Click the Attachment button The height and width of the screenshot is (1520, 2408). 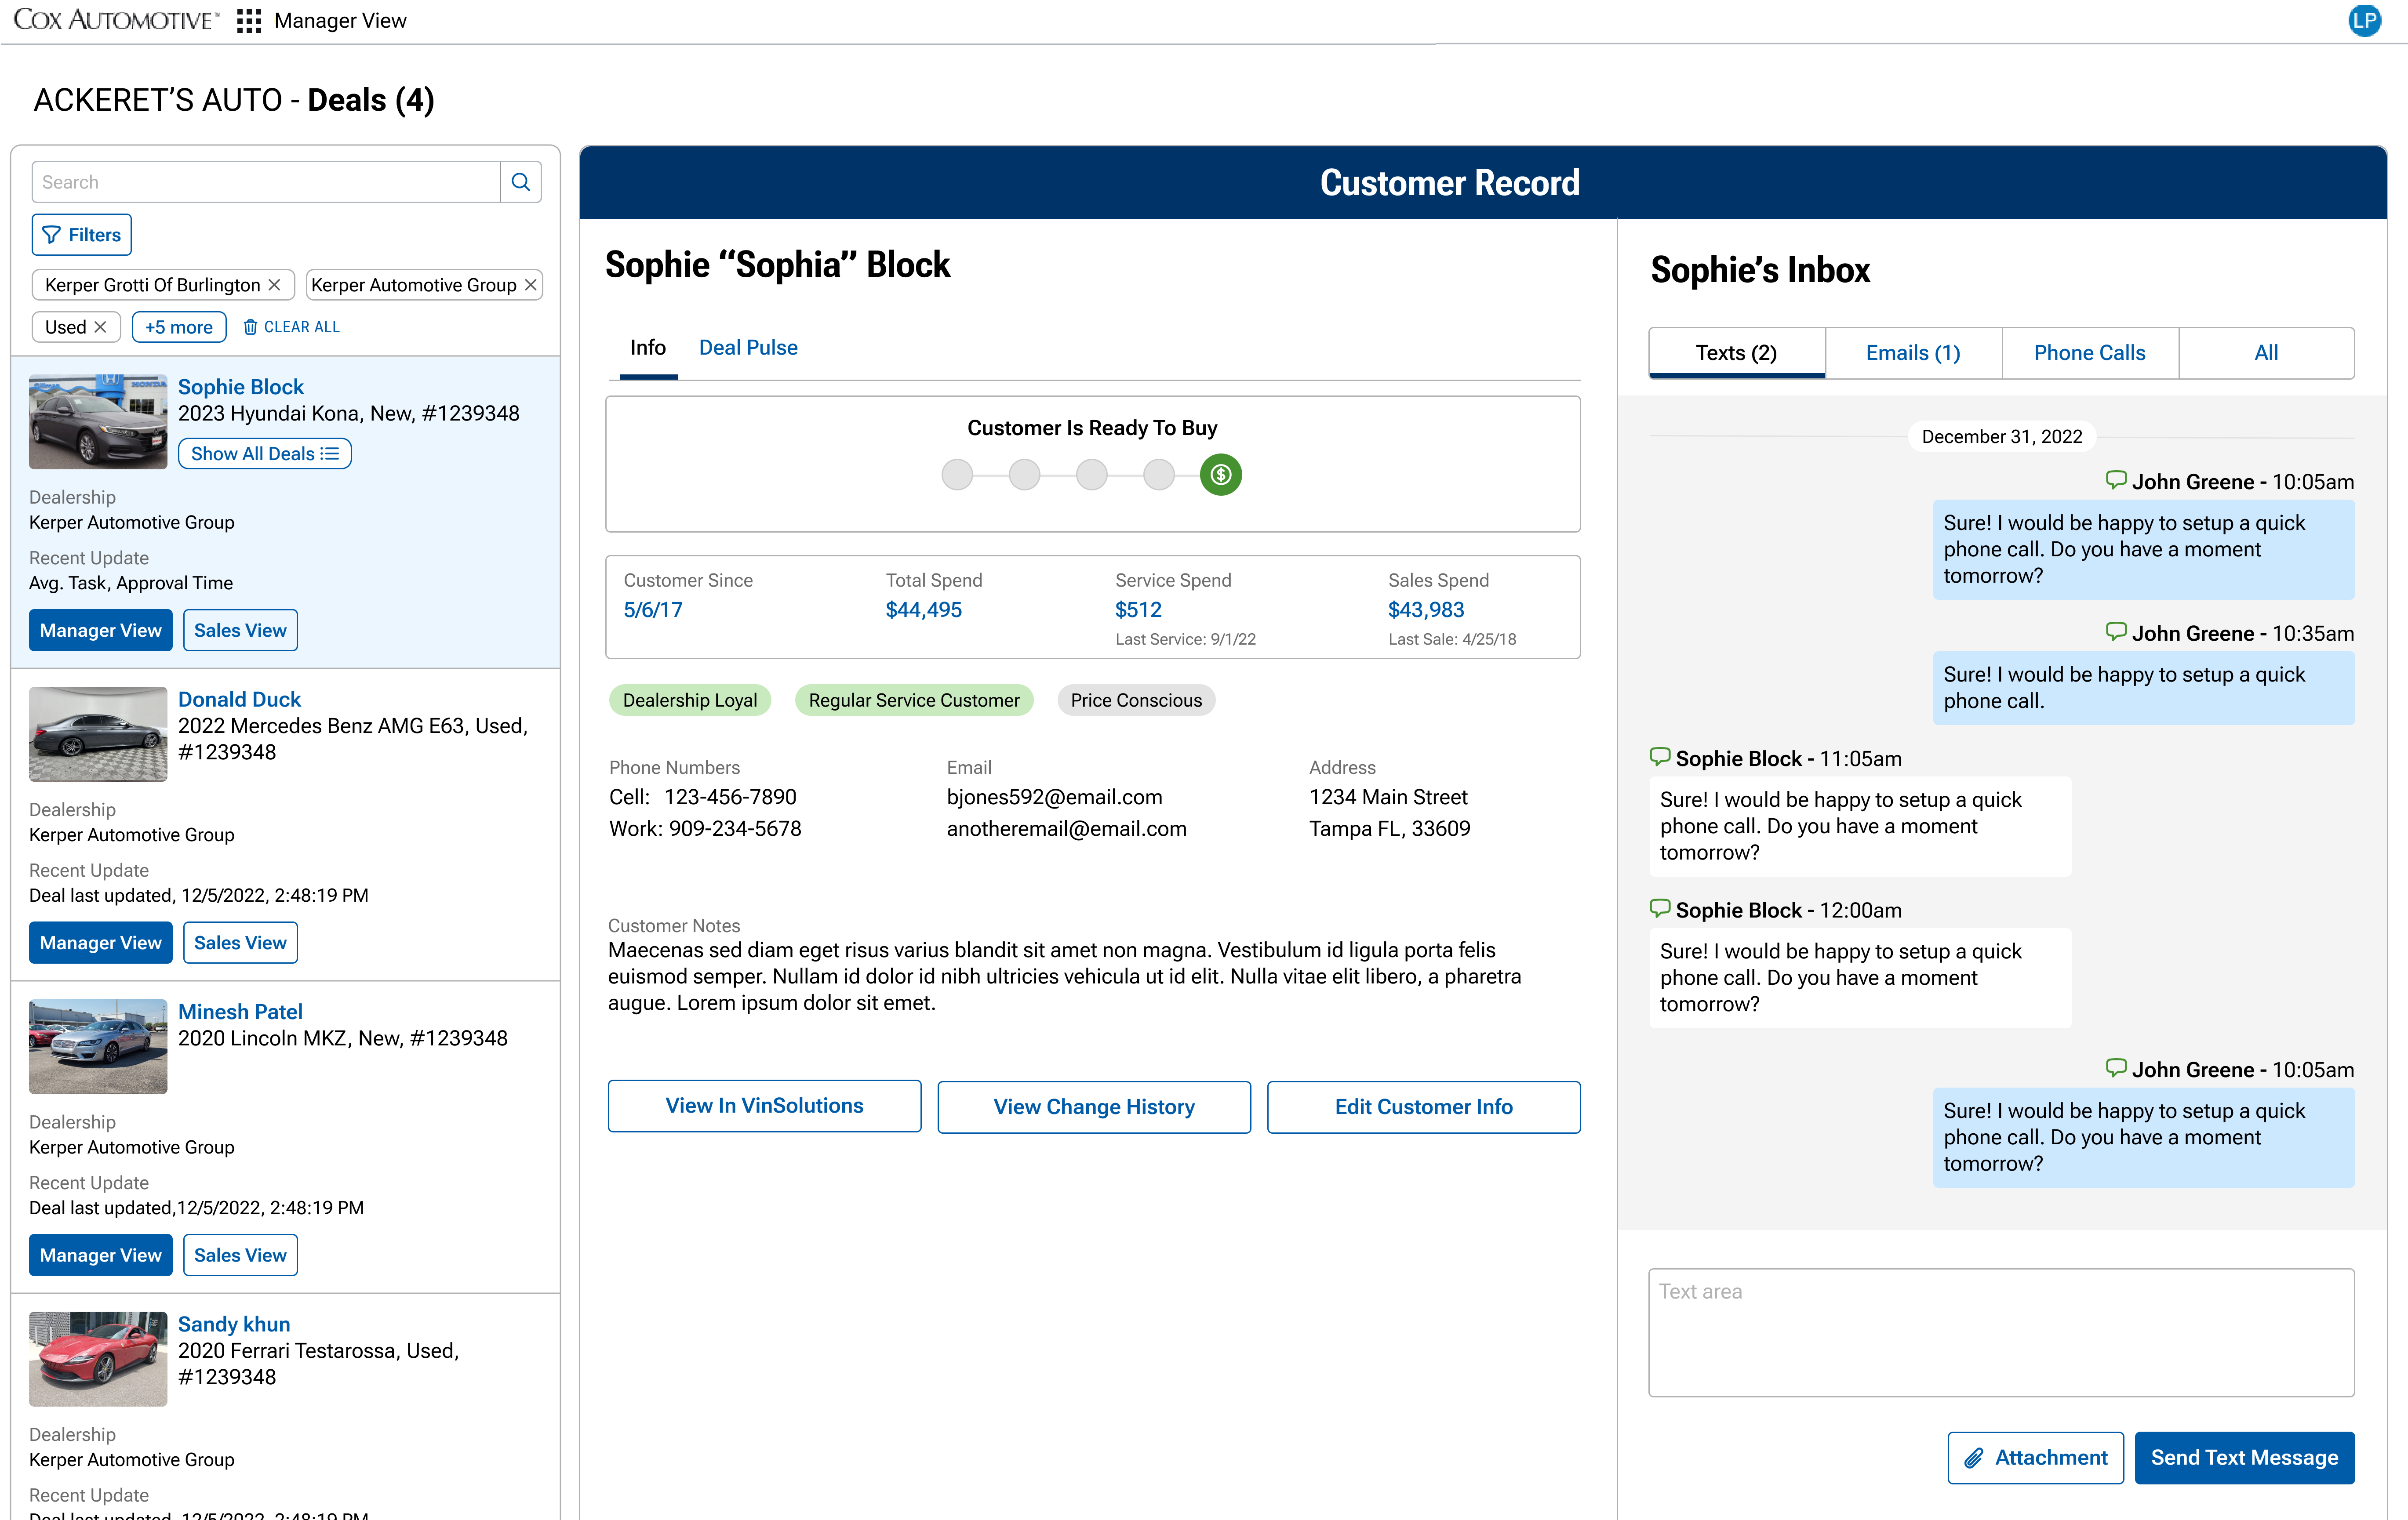pyautogui.click(x=2036, y=1458)
